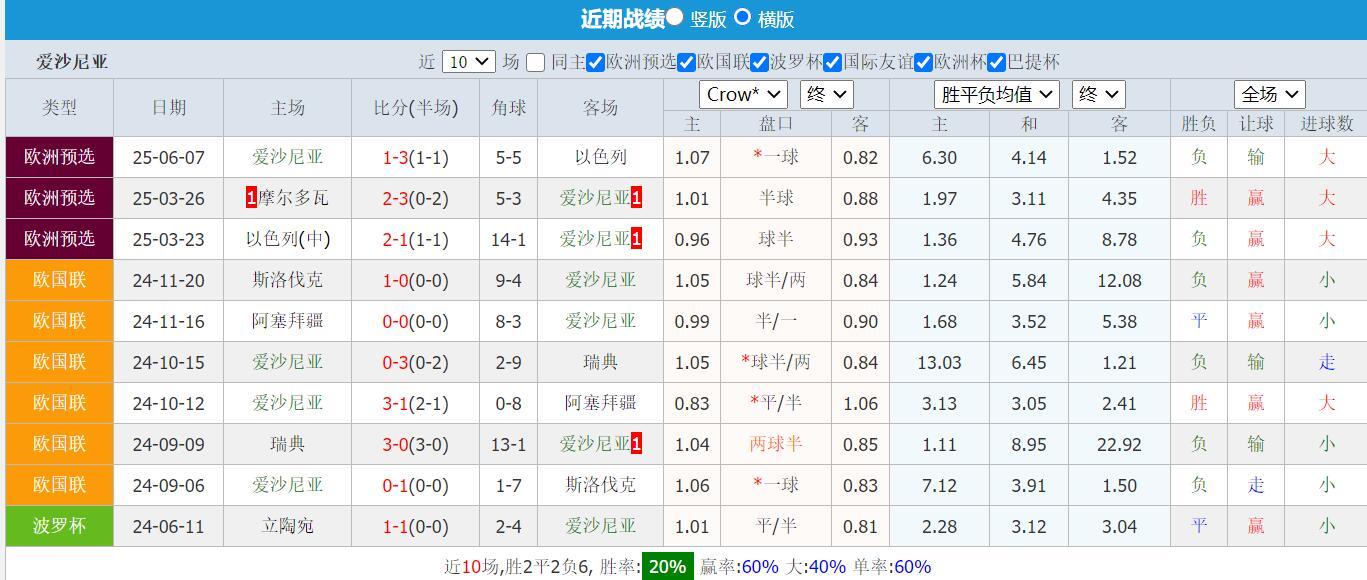The image size is (1367, 580).
Task: Open the 全场 full-match dropdown
Action: (x=1268, y=94)
